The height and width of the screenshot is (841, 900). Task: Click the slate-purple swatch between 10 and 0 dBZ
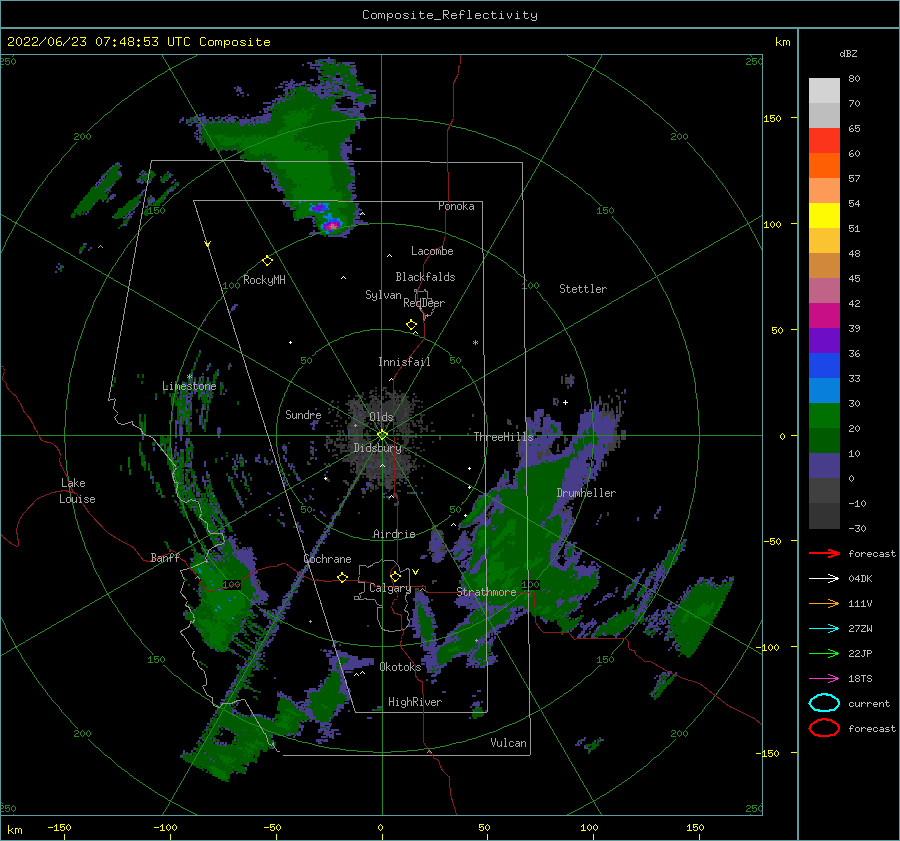tap(824, 466)
